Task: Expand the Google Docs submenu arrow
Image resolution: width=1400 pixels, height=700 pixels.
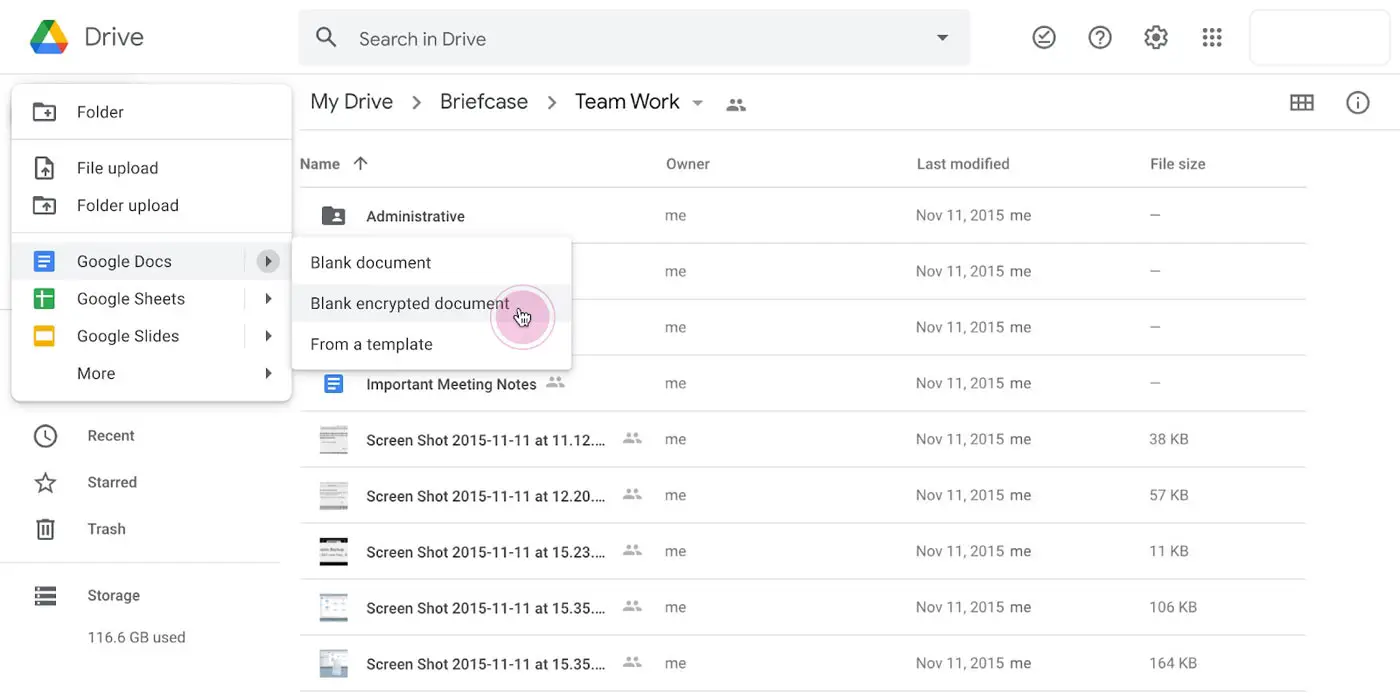Action: [268, 261]
